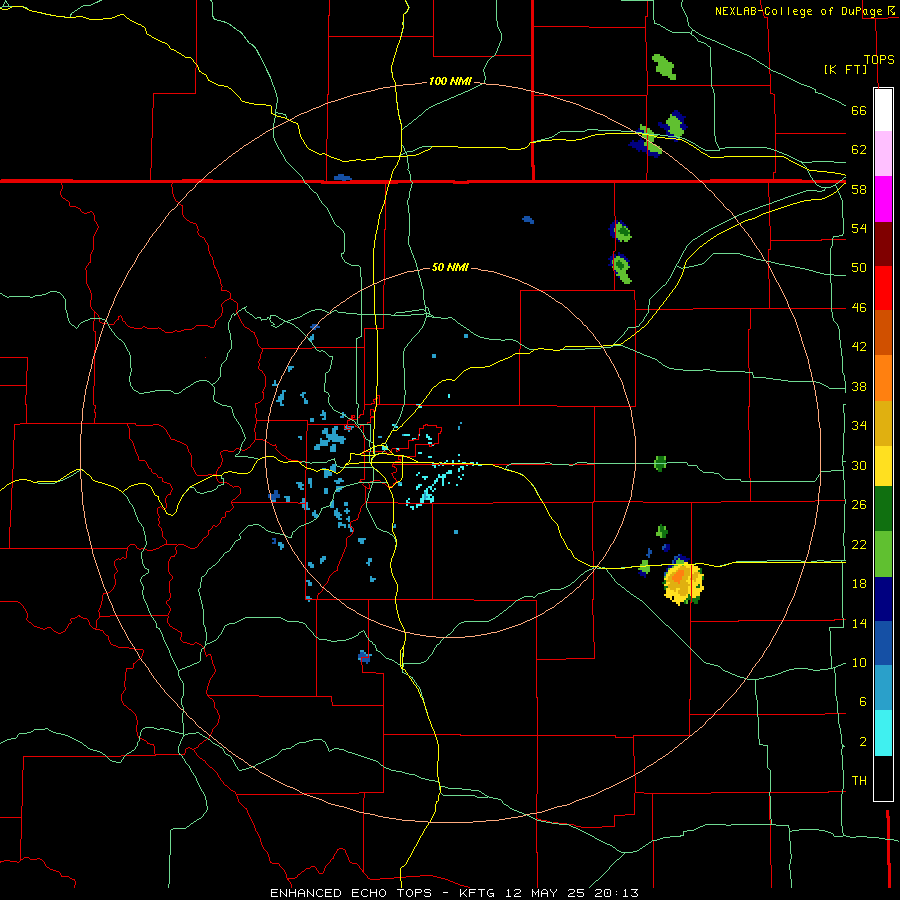
Task: Click the '2' legend value
Action: coord(862,742)
